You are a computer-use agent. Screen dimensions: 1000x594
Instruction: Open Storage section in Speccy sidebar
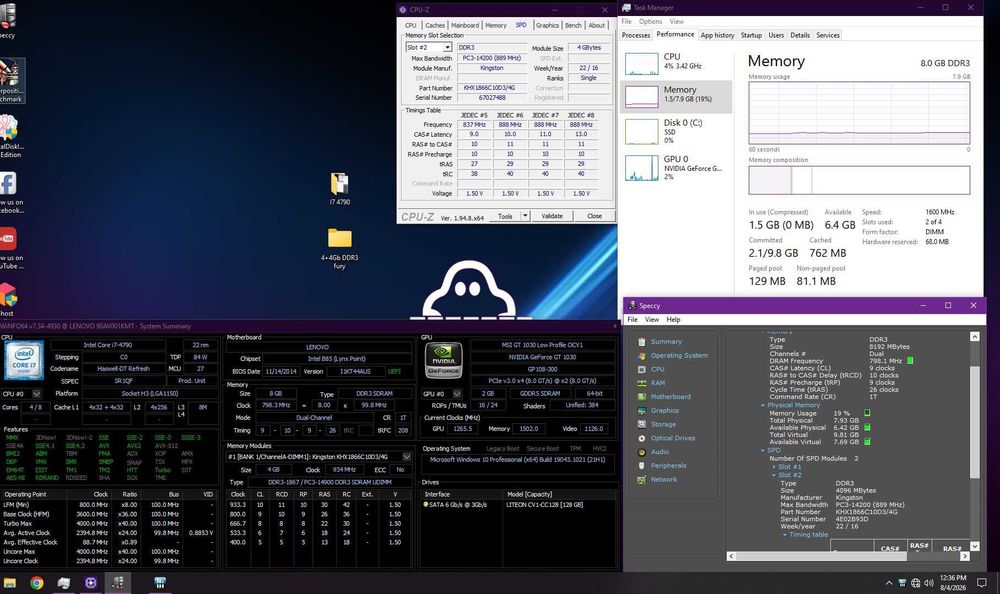(x=663, y=424)
